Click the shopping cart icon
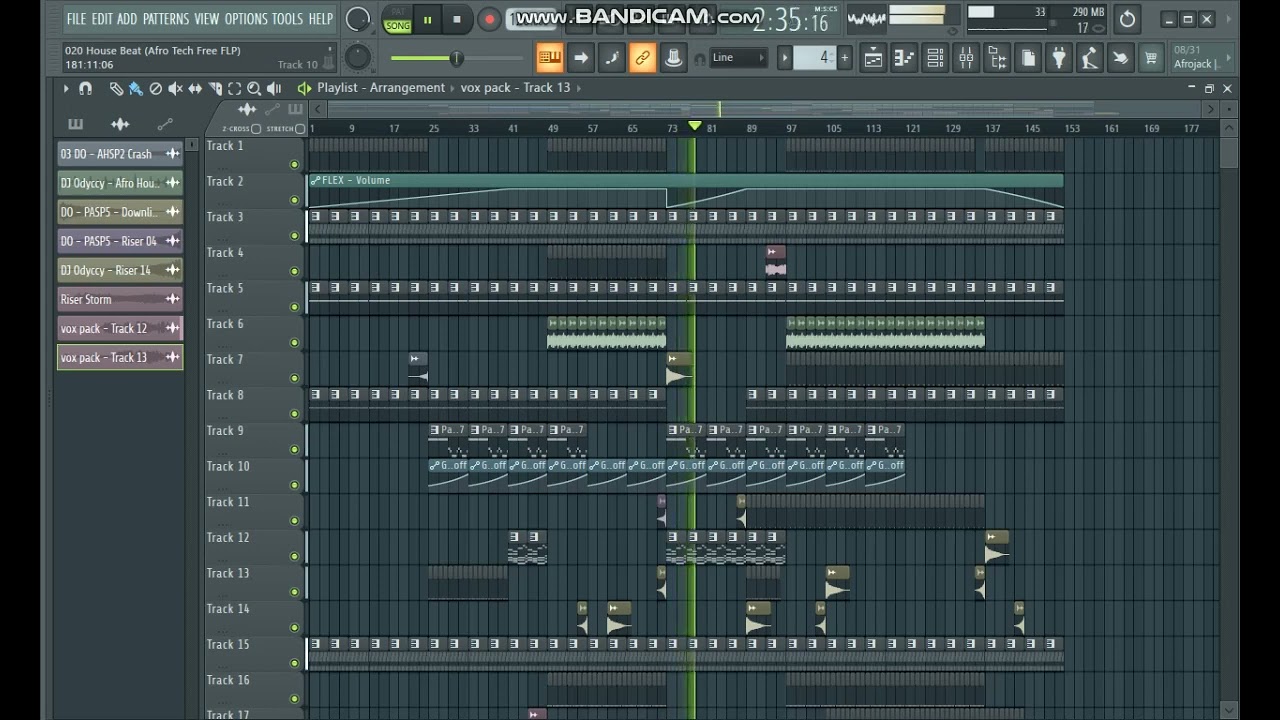This screenshot has width=1280, height=720. point(1151,58)
